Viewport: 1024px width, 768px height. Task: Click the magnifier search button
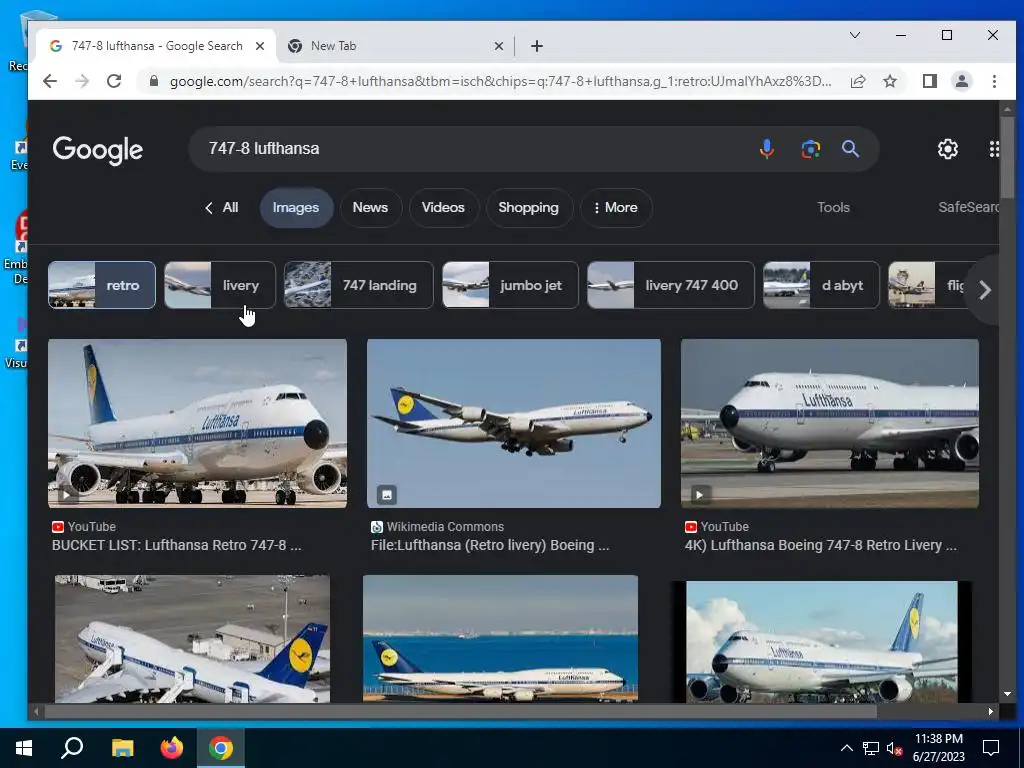click(850, 149)
